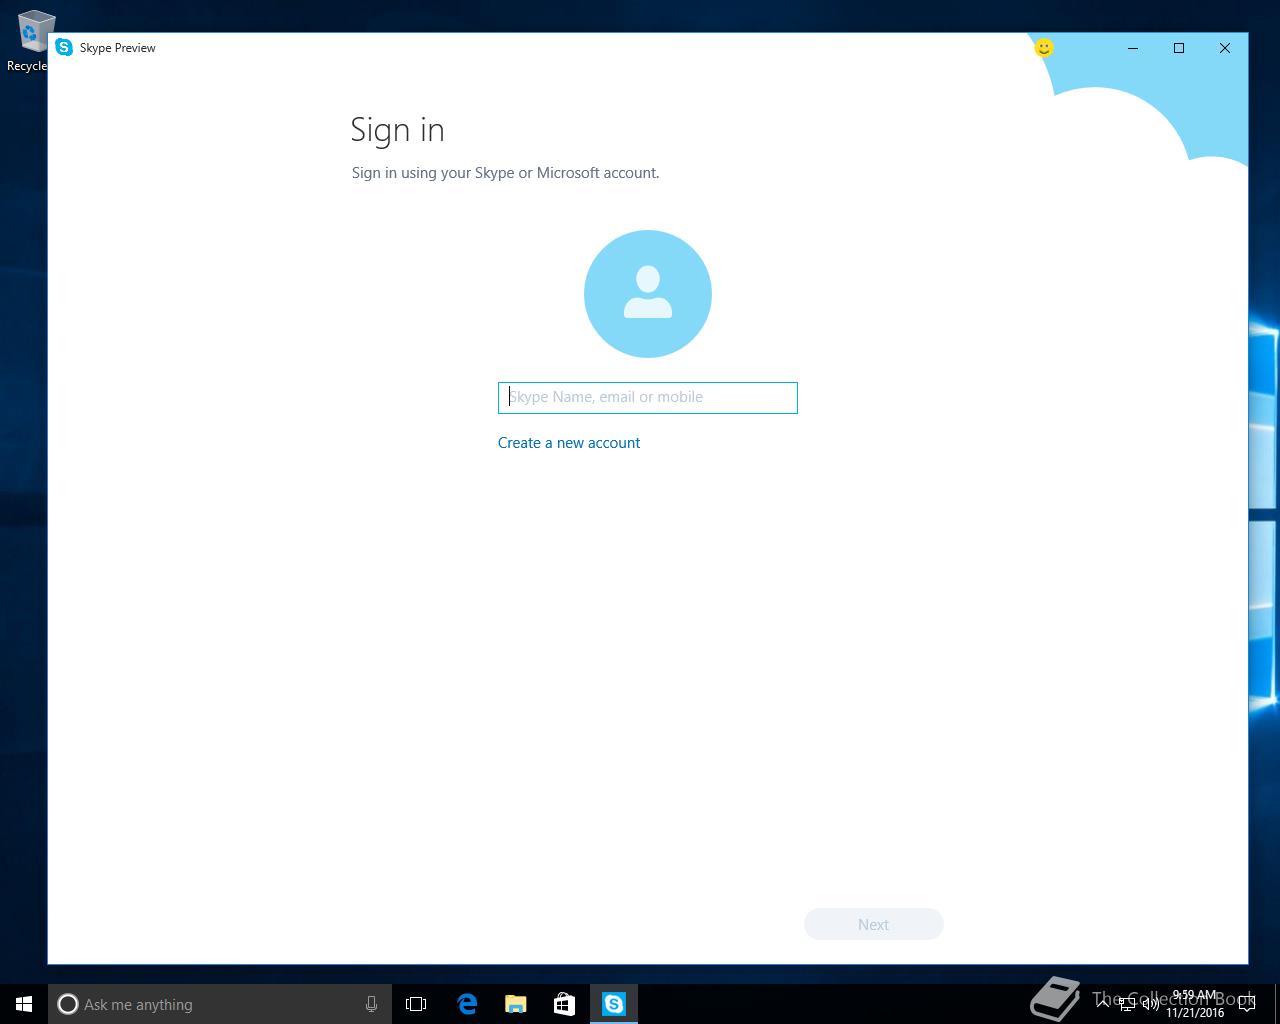Click the 'Sign in' heading text
The width and height of the screenshot is (1280, 1024).
click(x=397, y=131)
